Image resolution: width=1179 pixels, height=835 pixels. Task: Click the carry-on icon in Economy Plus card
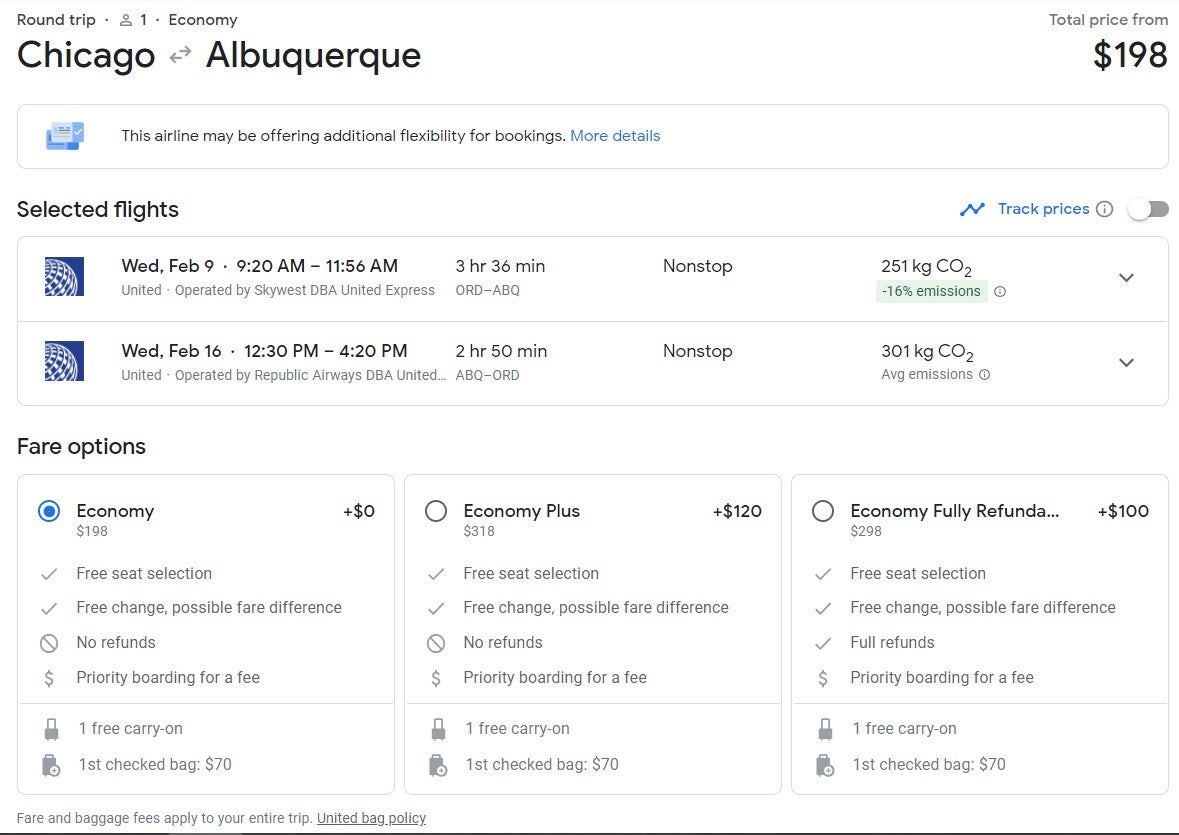[x=437, y=729]
